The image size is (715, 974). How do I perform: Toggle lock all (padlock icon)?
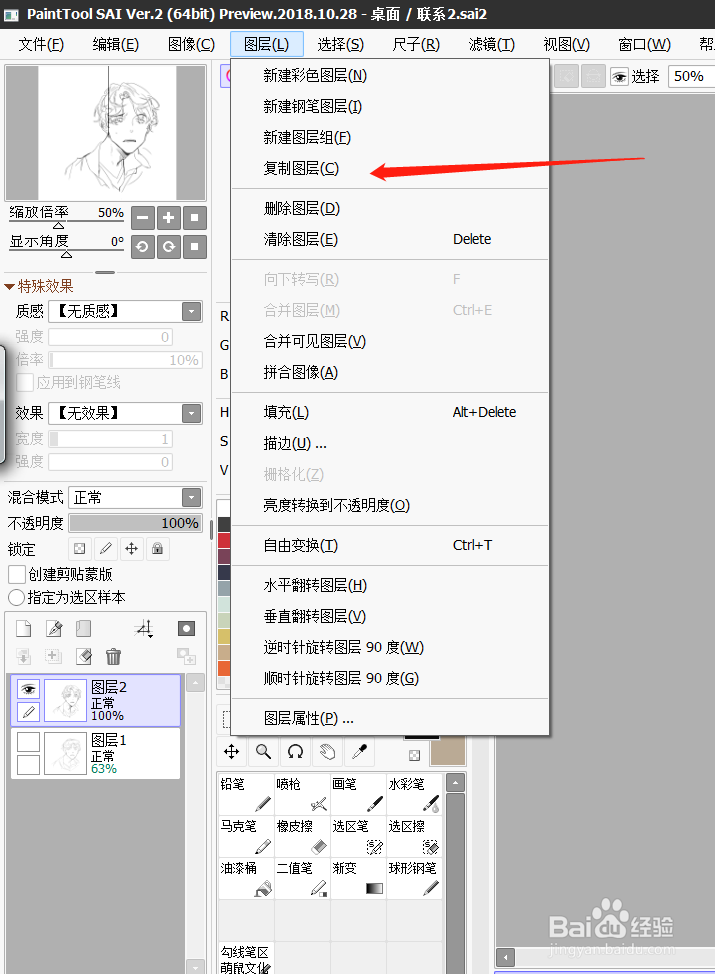158,548
